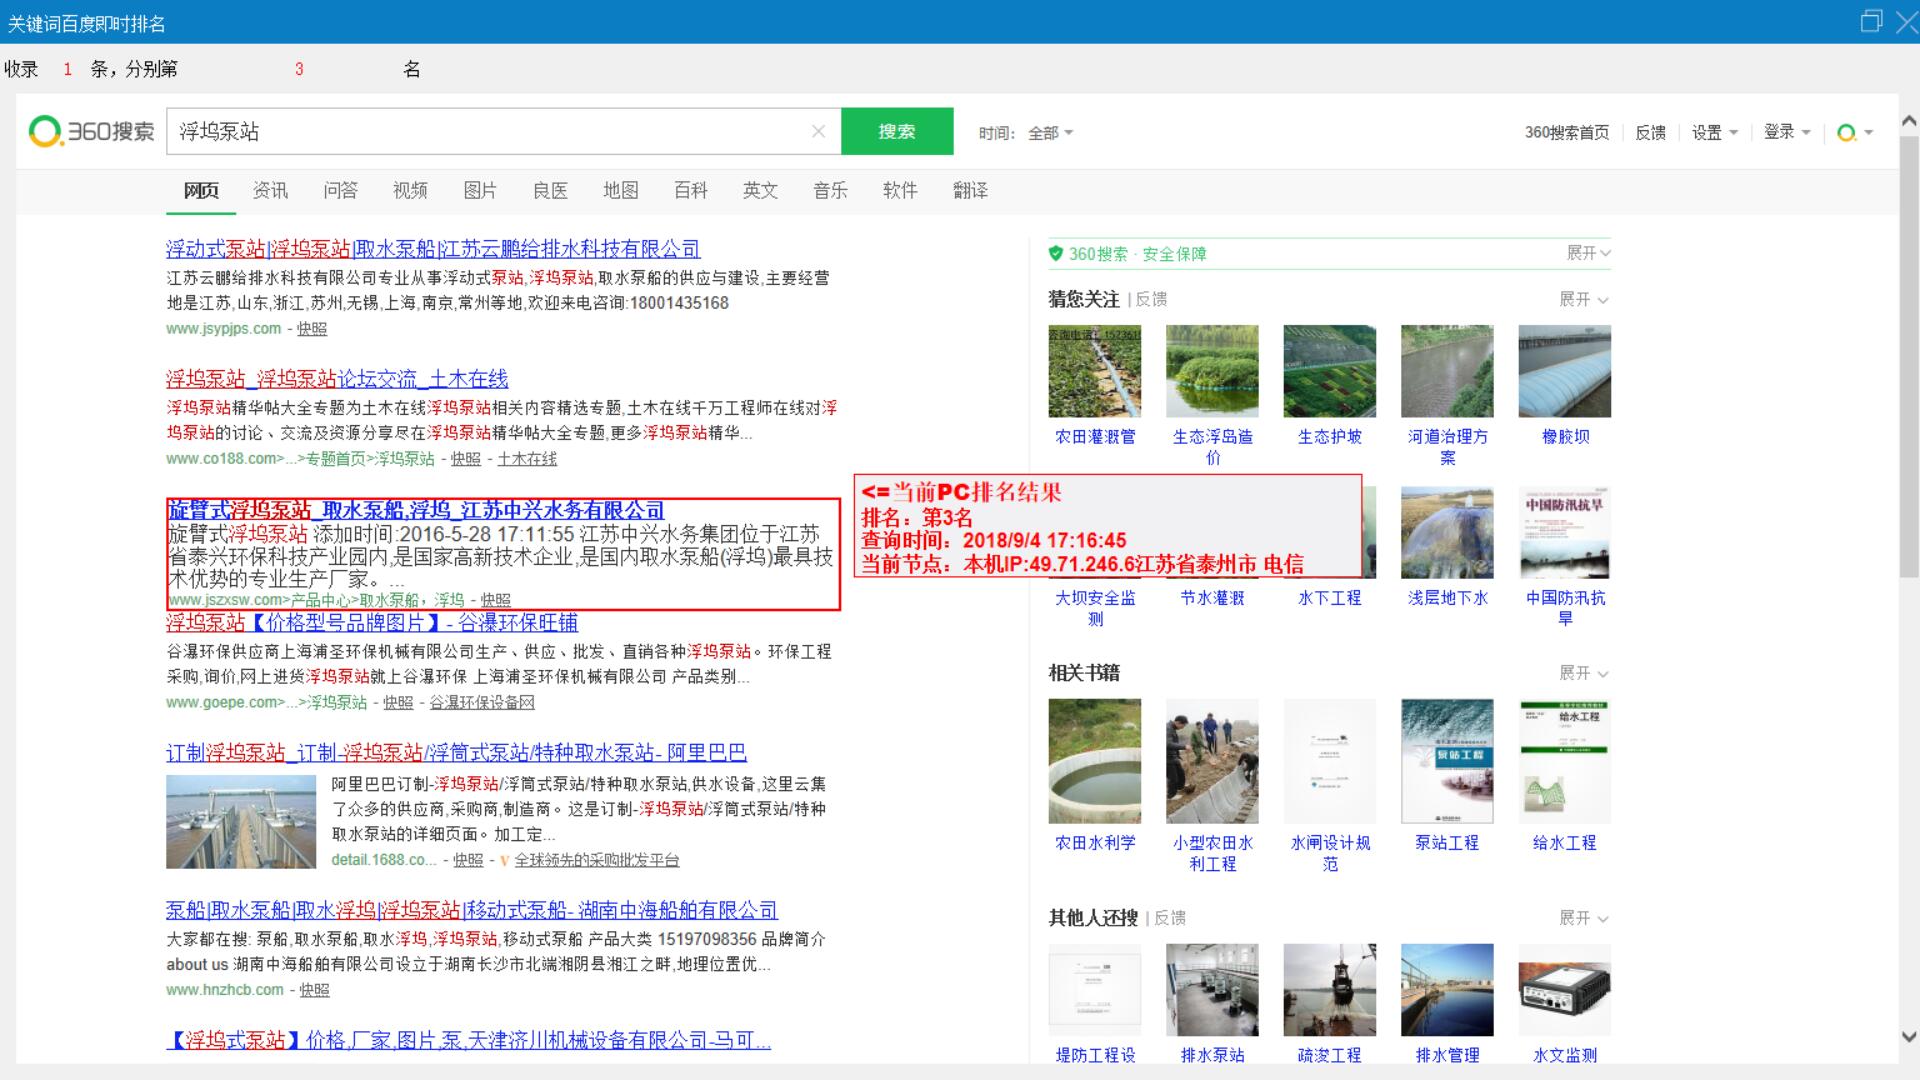The image size is (1920, 1080).
Task: Open the 农田灌溉管 thumbnail
Action: click(1094, 371)
